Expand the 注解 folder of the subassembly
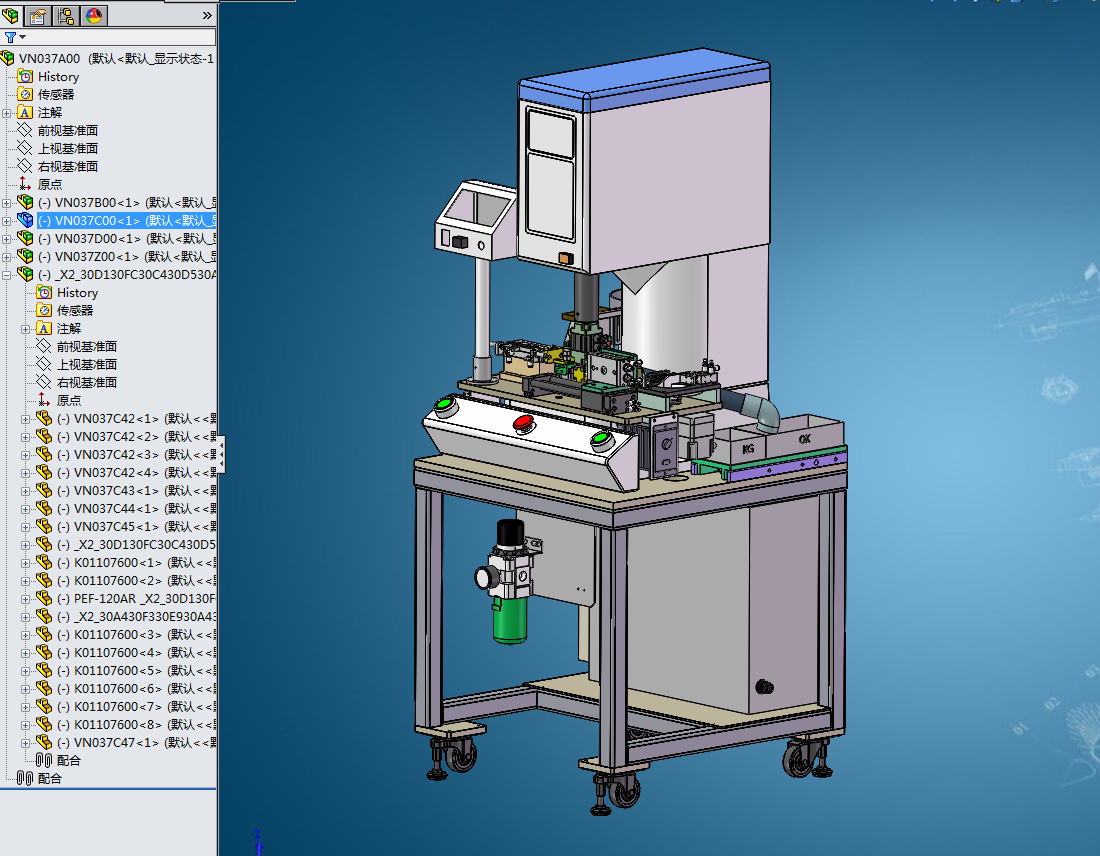The height and width of the screenshot is (856, 1100). click(x=25, y=329)
